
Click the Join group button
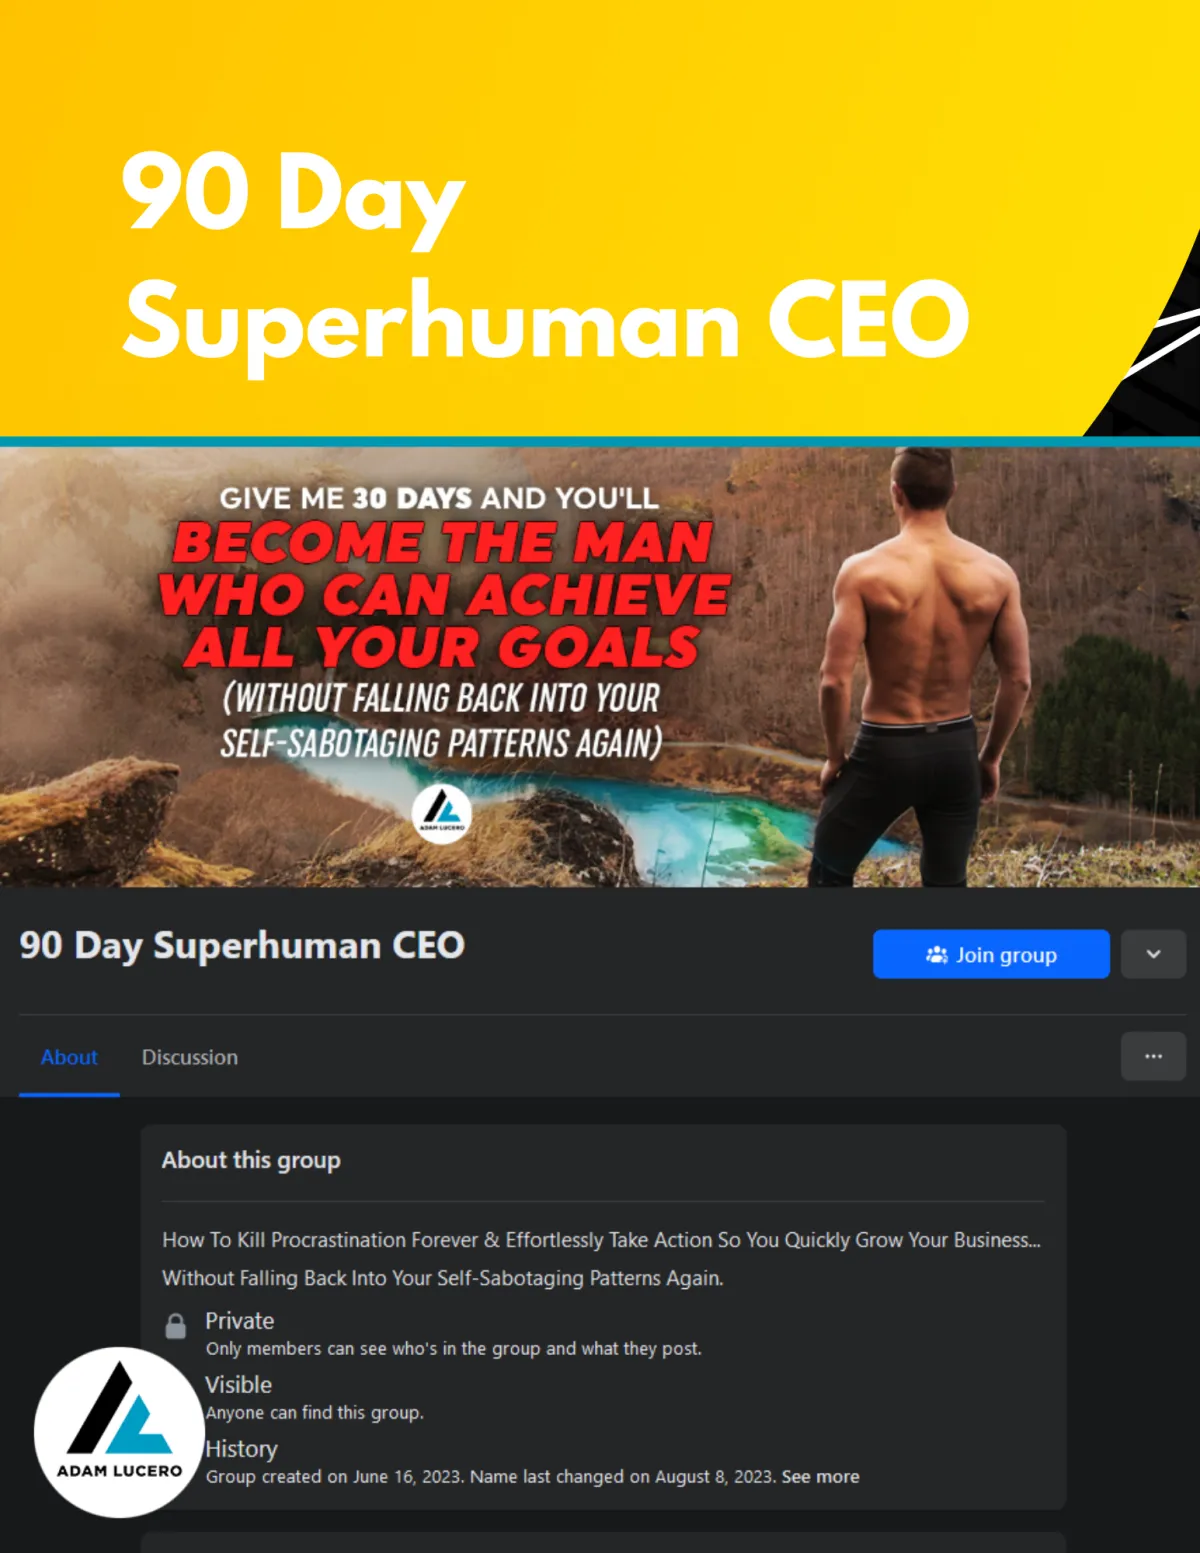pos(991,954)
